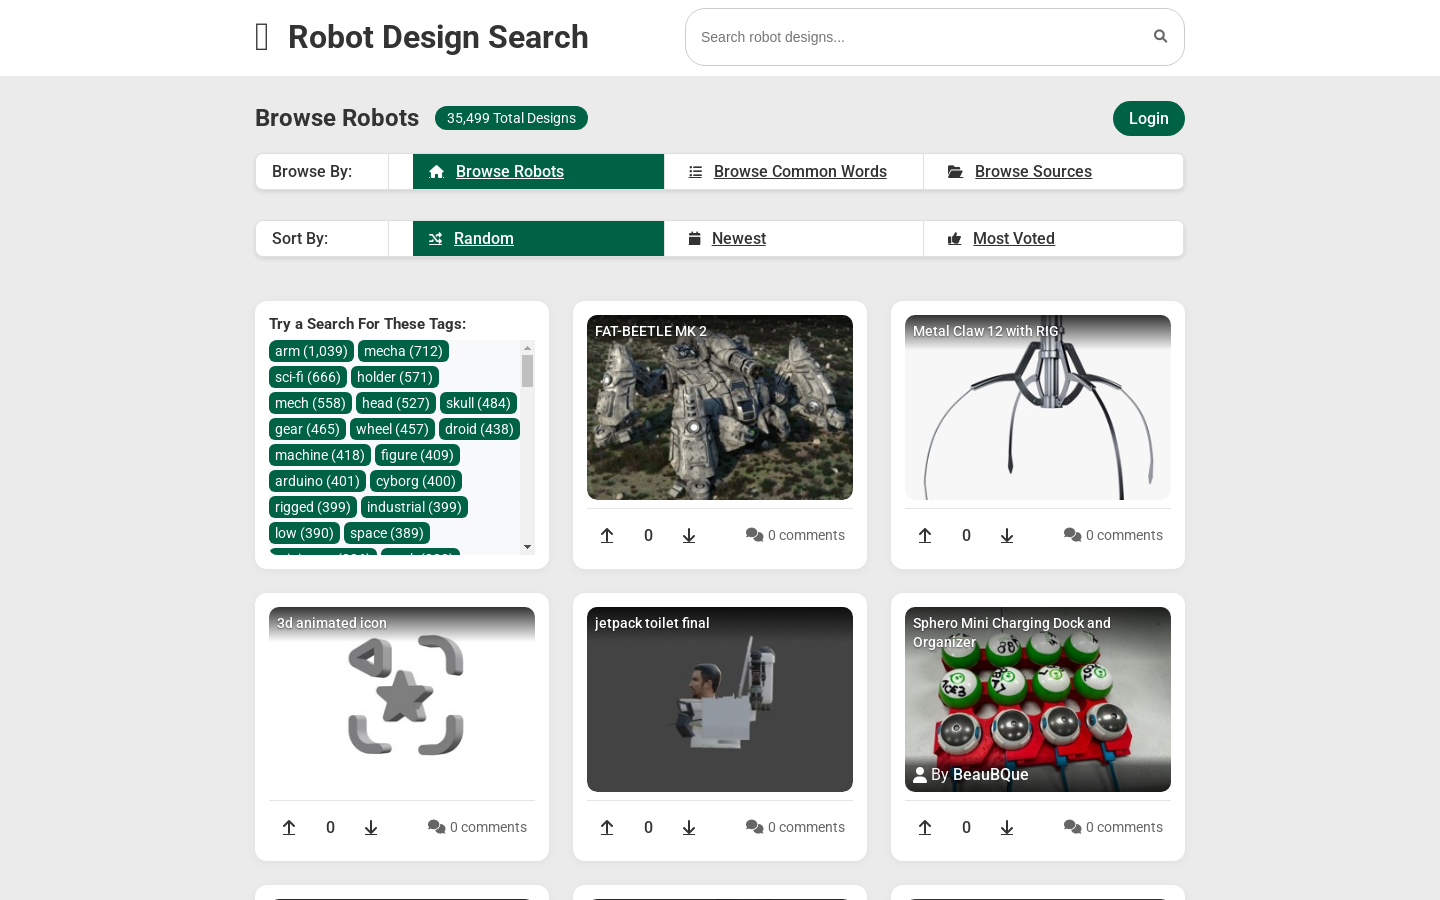
Task: Downvote jetpack toilet final
Action: click(689, 828)
